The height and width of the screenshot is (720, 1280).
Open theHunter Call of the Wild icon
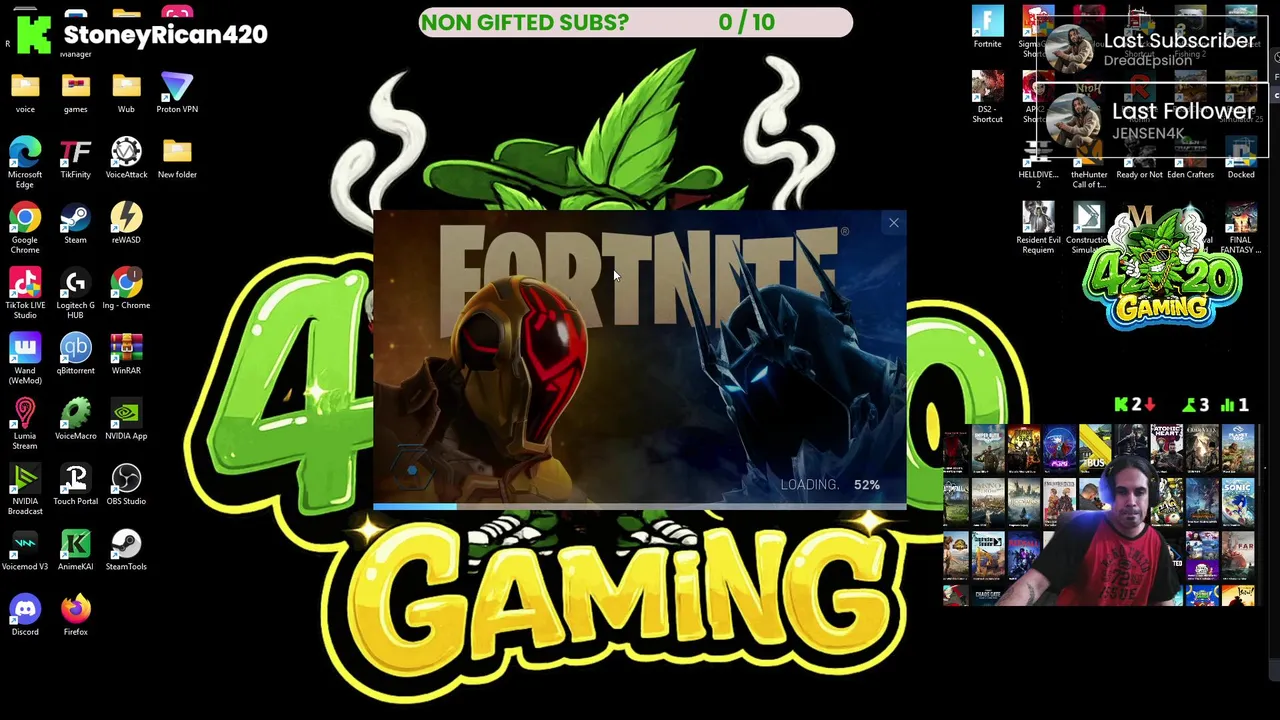(x=1089, y=162)
